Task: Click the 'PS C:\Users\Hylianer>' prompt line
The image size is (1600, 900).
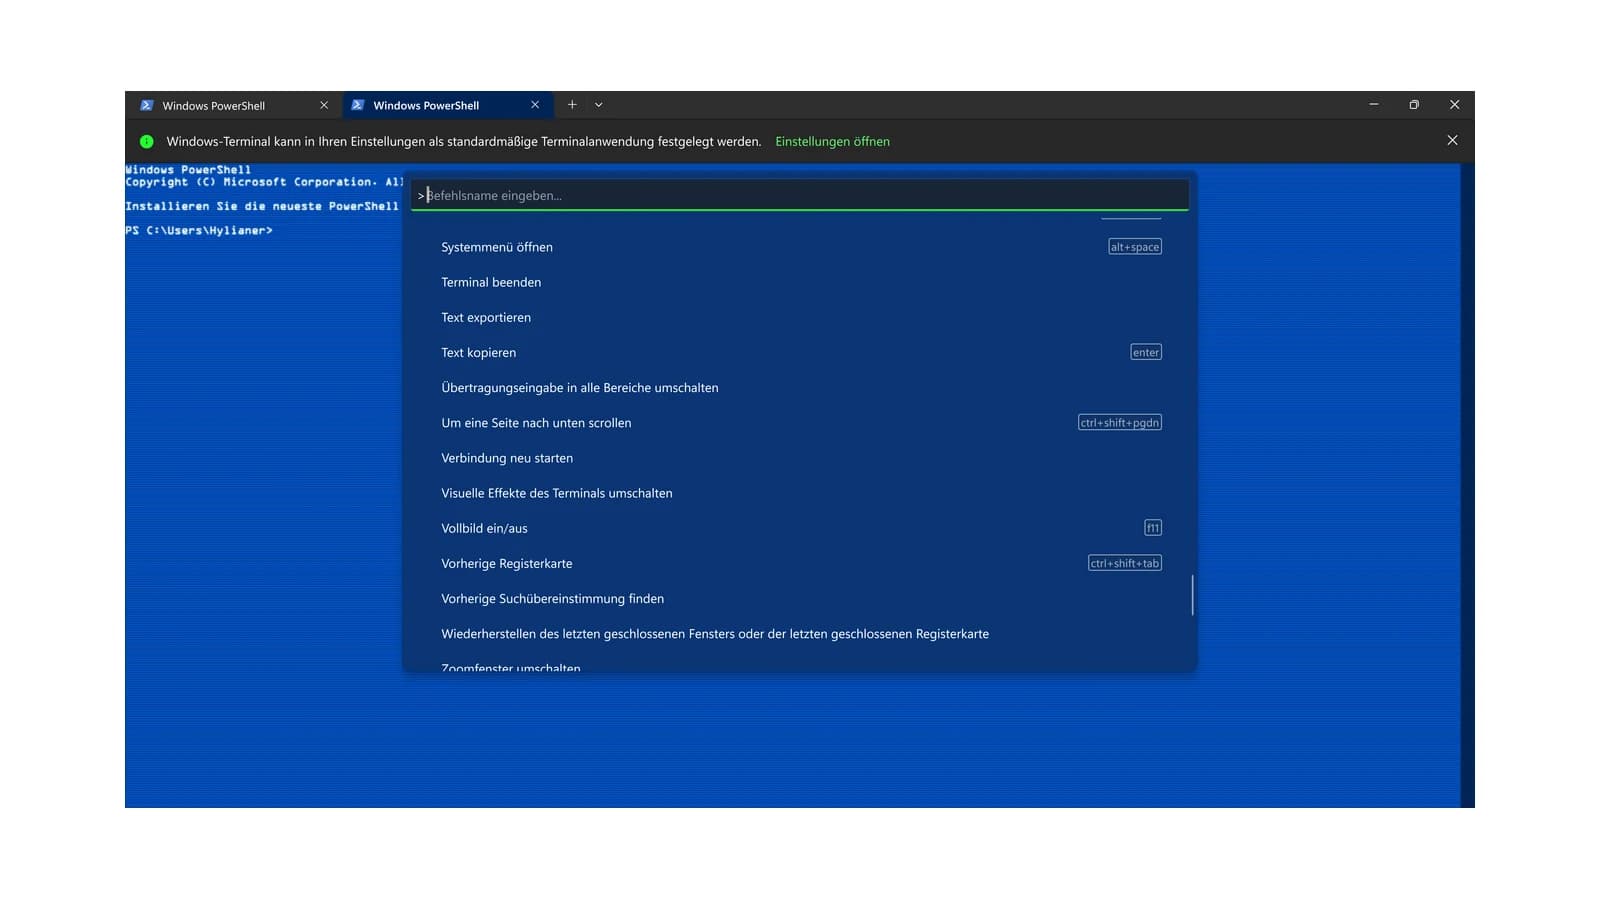Action: click(199, 230)
